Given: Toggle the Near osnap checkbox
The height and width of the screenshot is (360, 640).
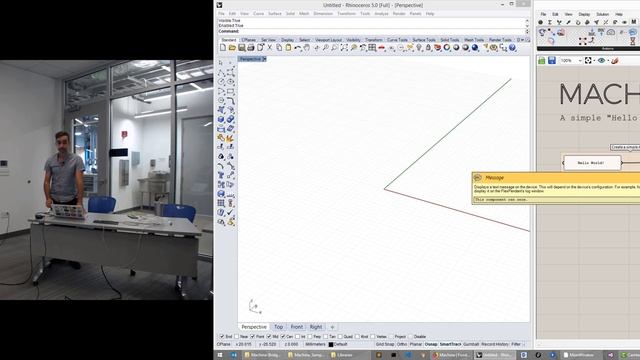Looking at the screenshot, I should (x=237, y=337).
